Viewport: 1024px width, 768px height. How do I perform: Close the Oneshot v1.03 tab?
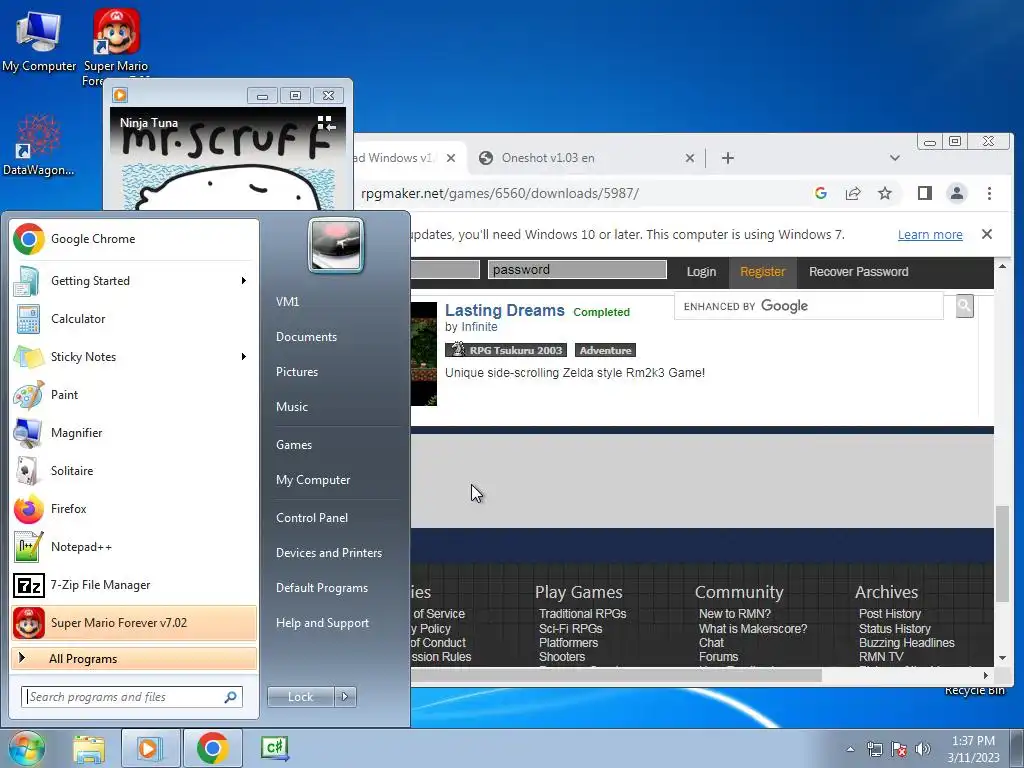coord(690,158)
